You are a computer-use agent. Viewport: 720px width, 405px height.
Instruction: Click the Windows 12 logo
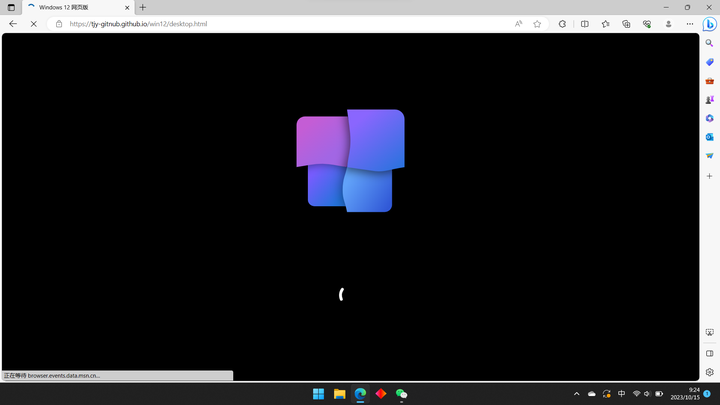click(x=350, y=161)
